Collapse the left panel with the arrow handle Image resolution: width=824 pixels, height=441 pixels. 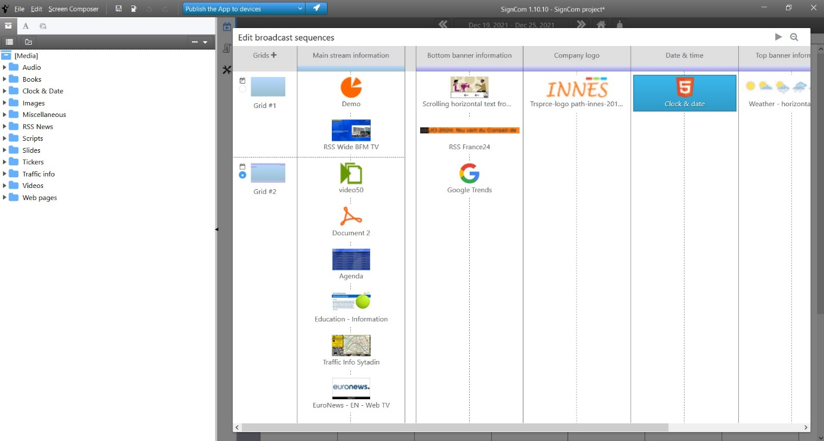tap(217, 229)
